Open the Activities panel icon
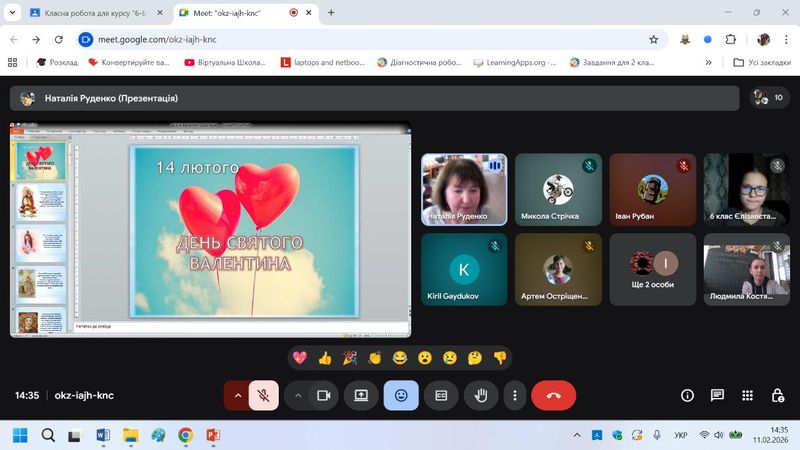The height and width of the screenshot is (450, 800). 747,395
